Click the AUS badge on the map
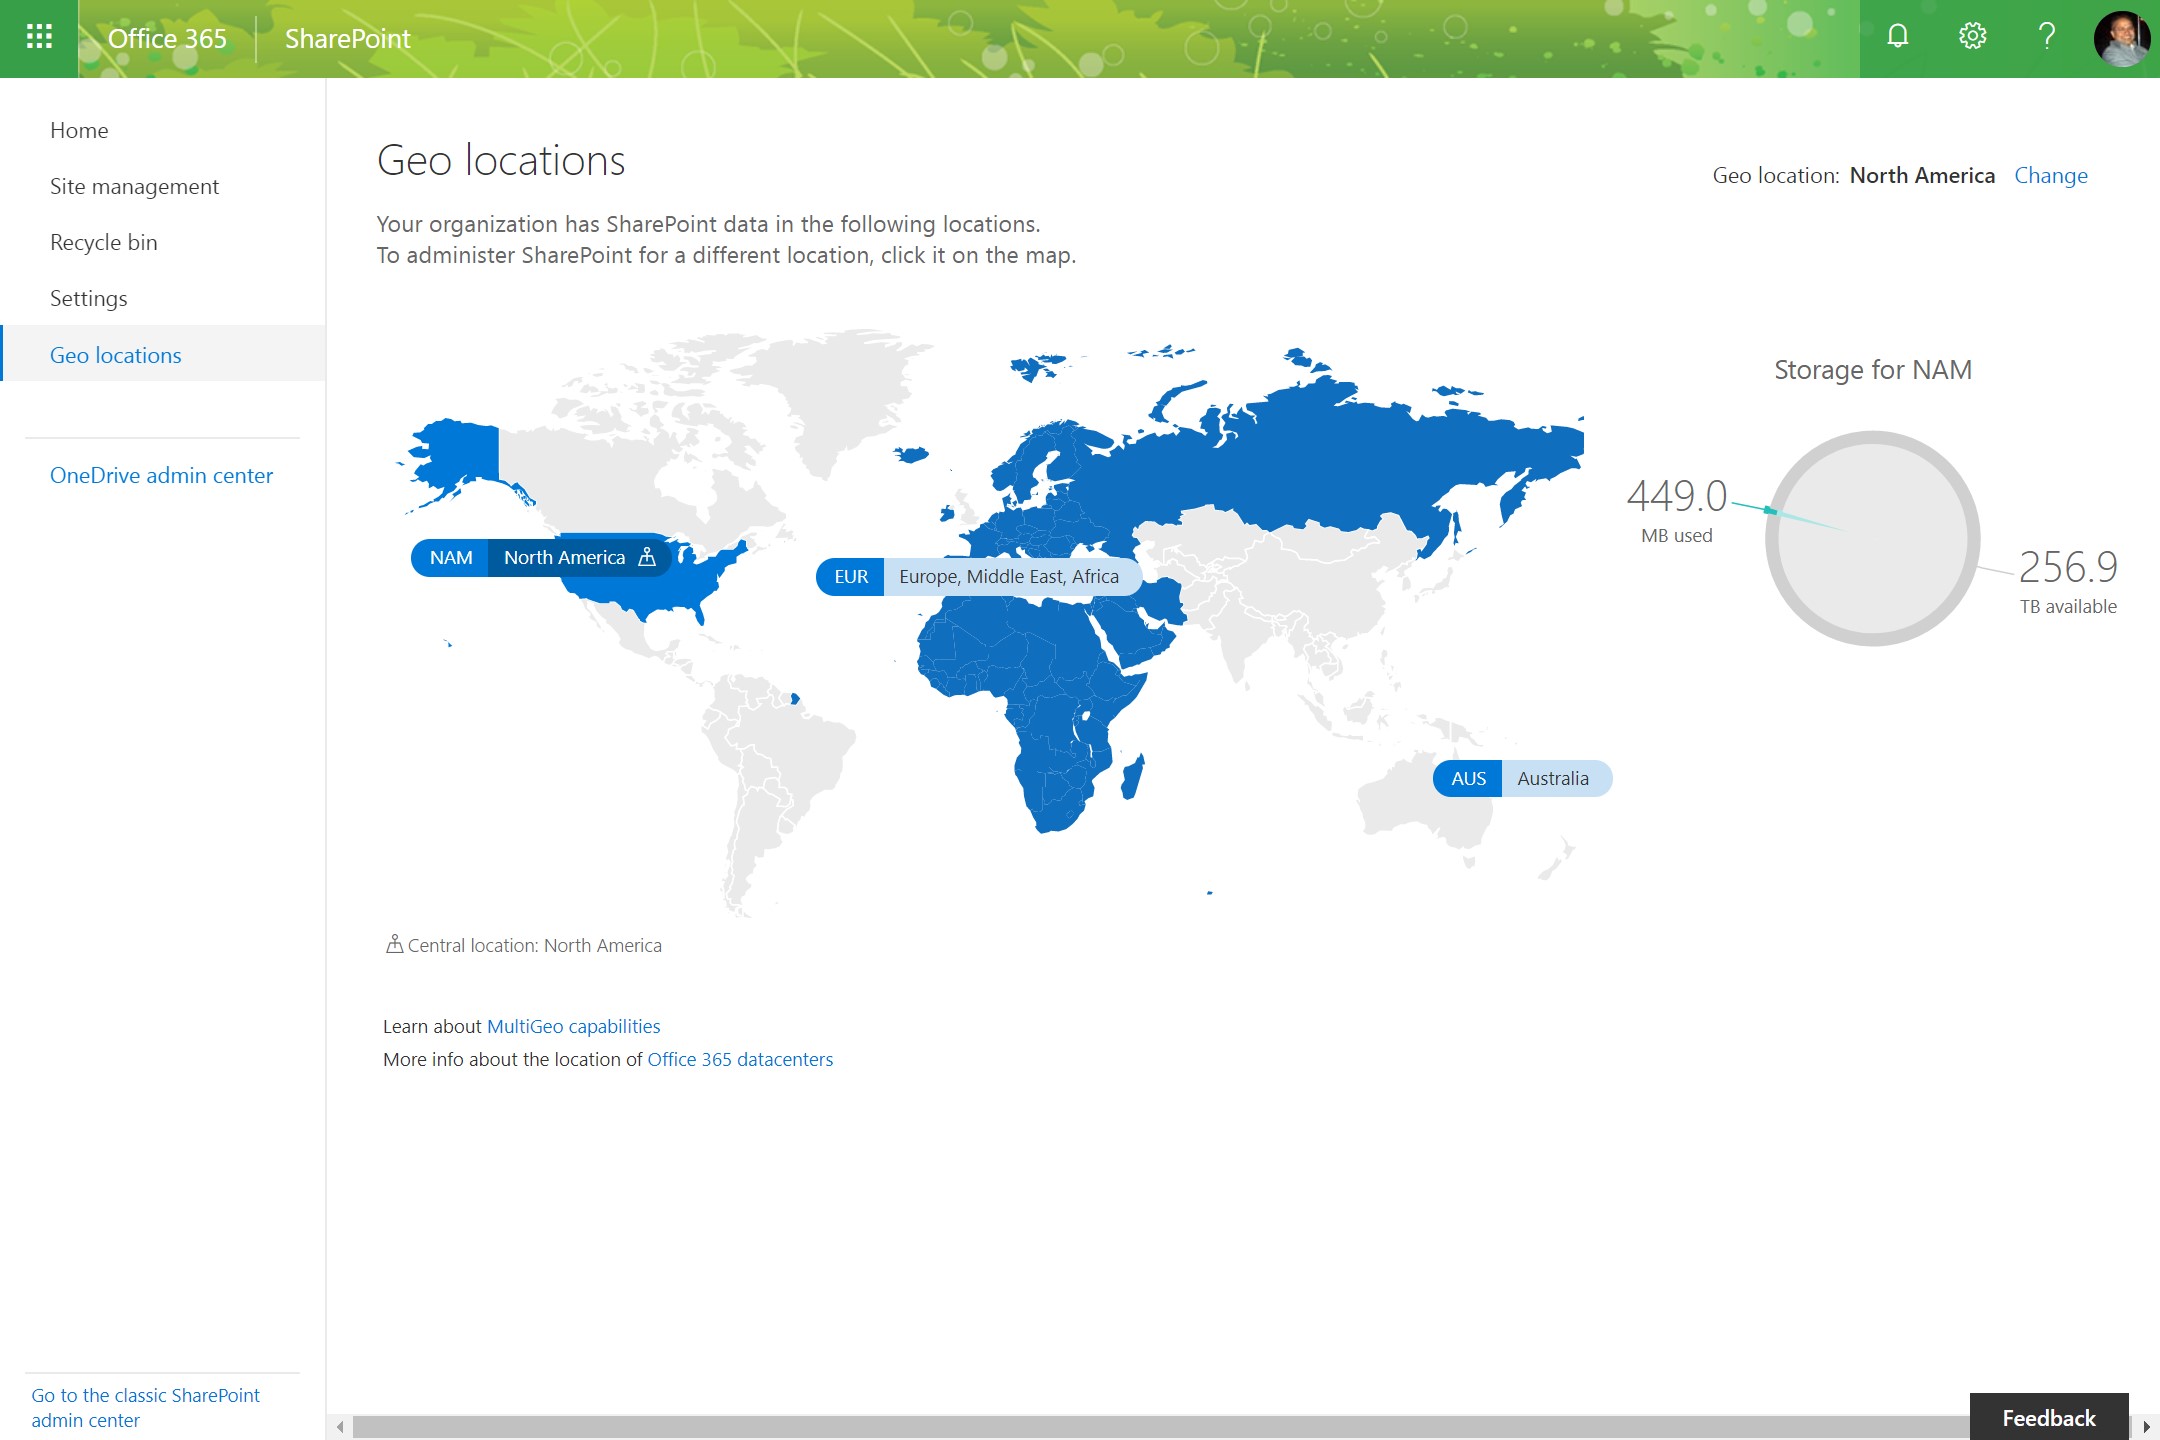Viewport: 2160px width, 1440px height. 1468,779
